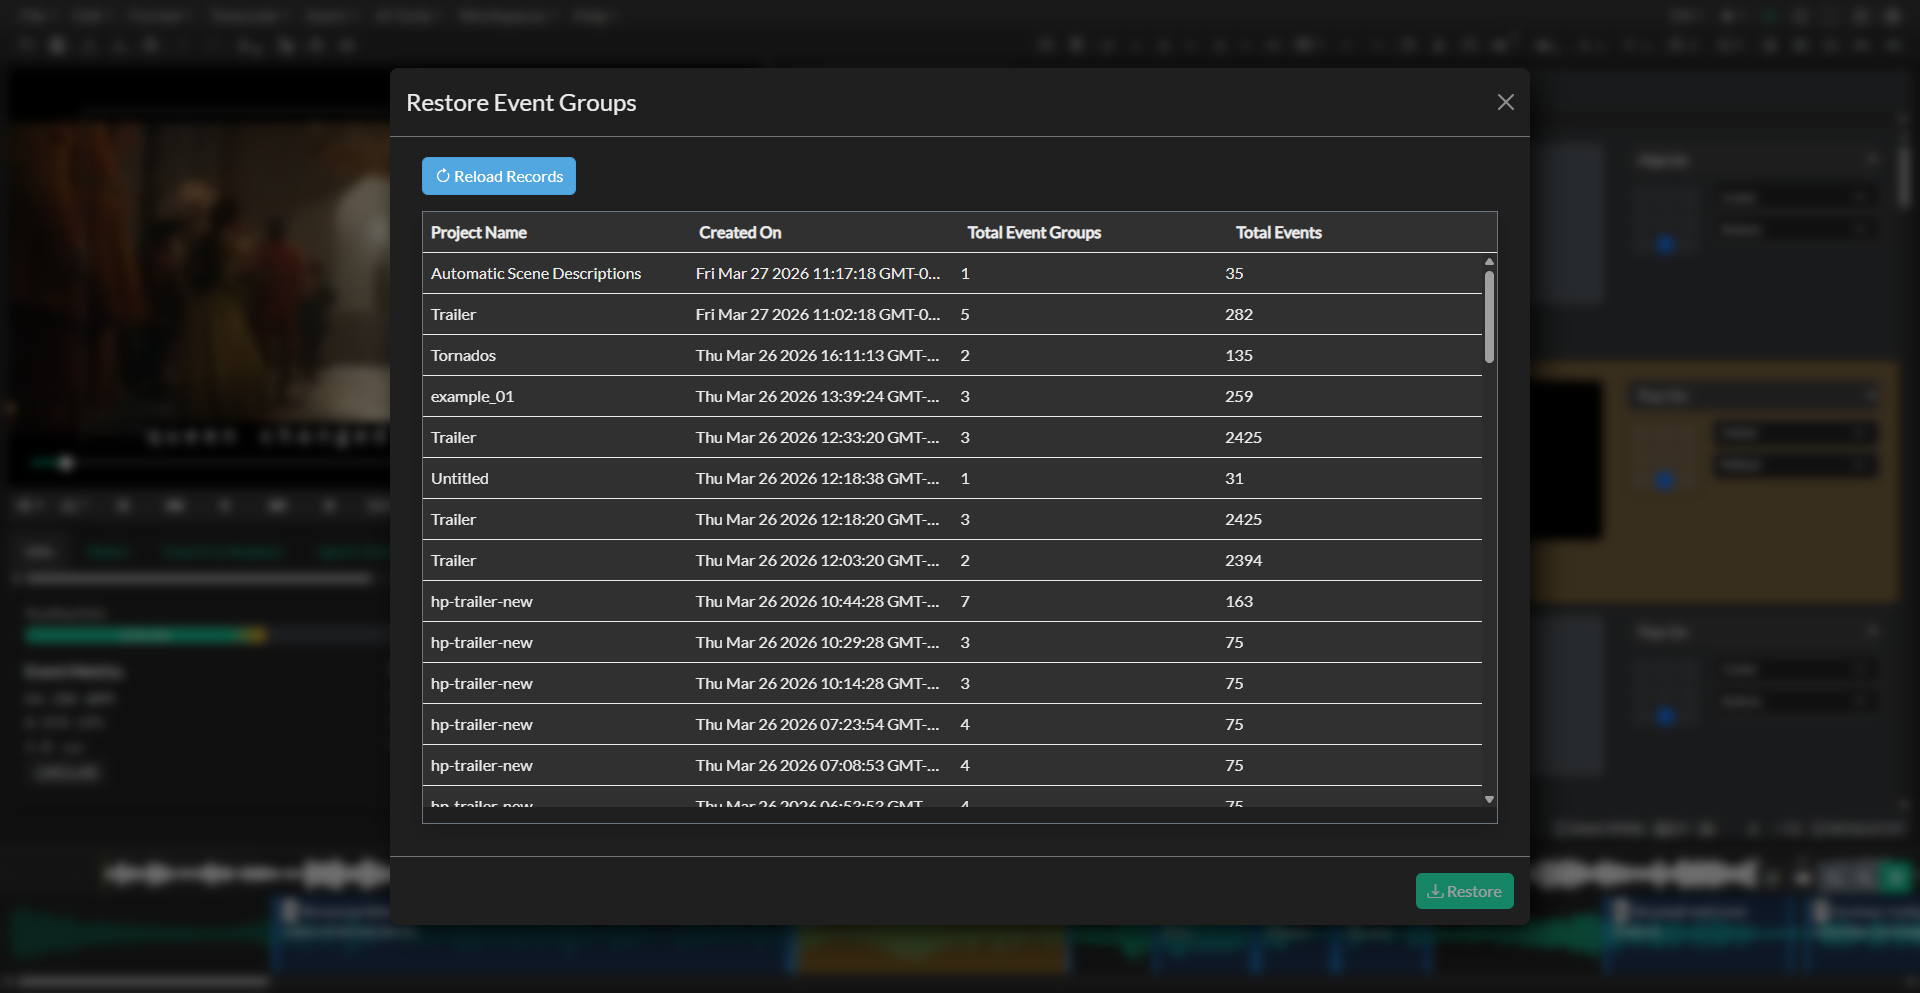The width and height of the screenshot is (1920, 993).
Task: Sort the table by Total Events
Action: pyautogui.click(x=1279, y=232)
